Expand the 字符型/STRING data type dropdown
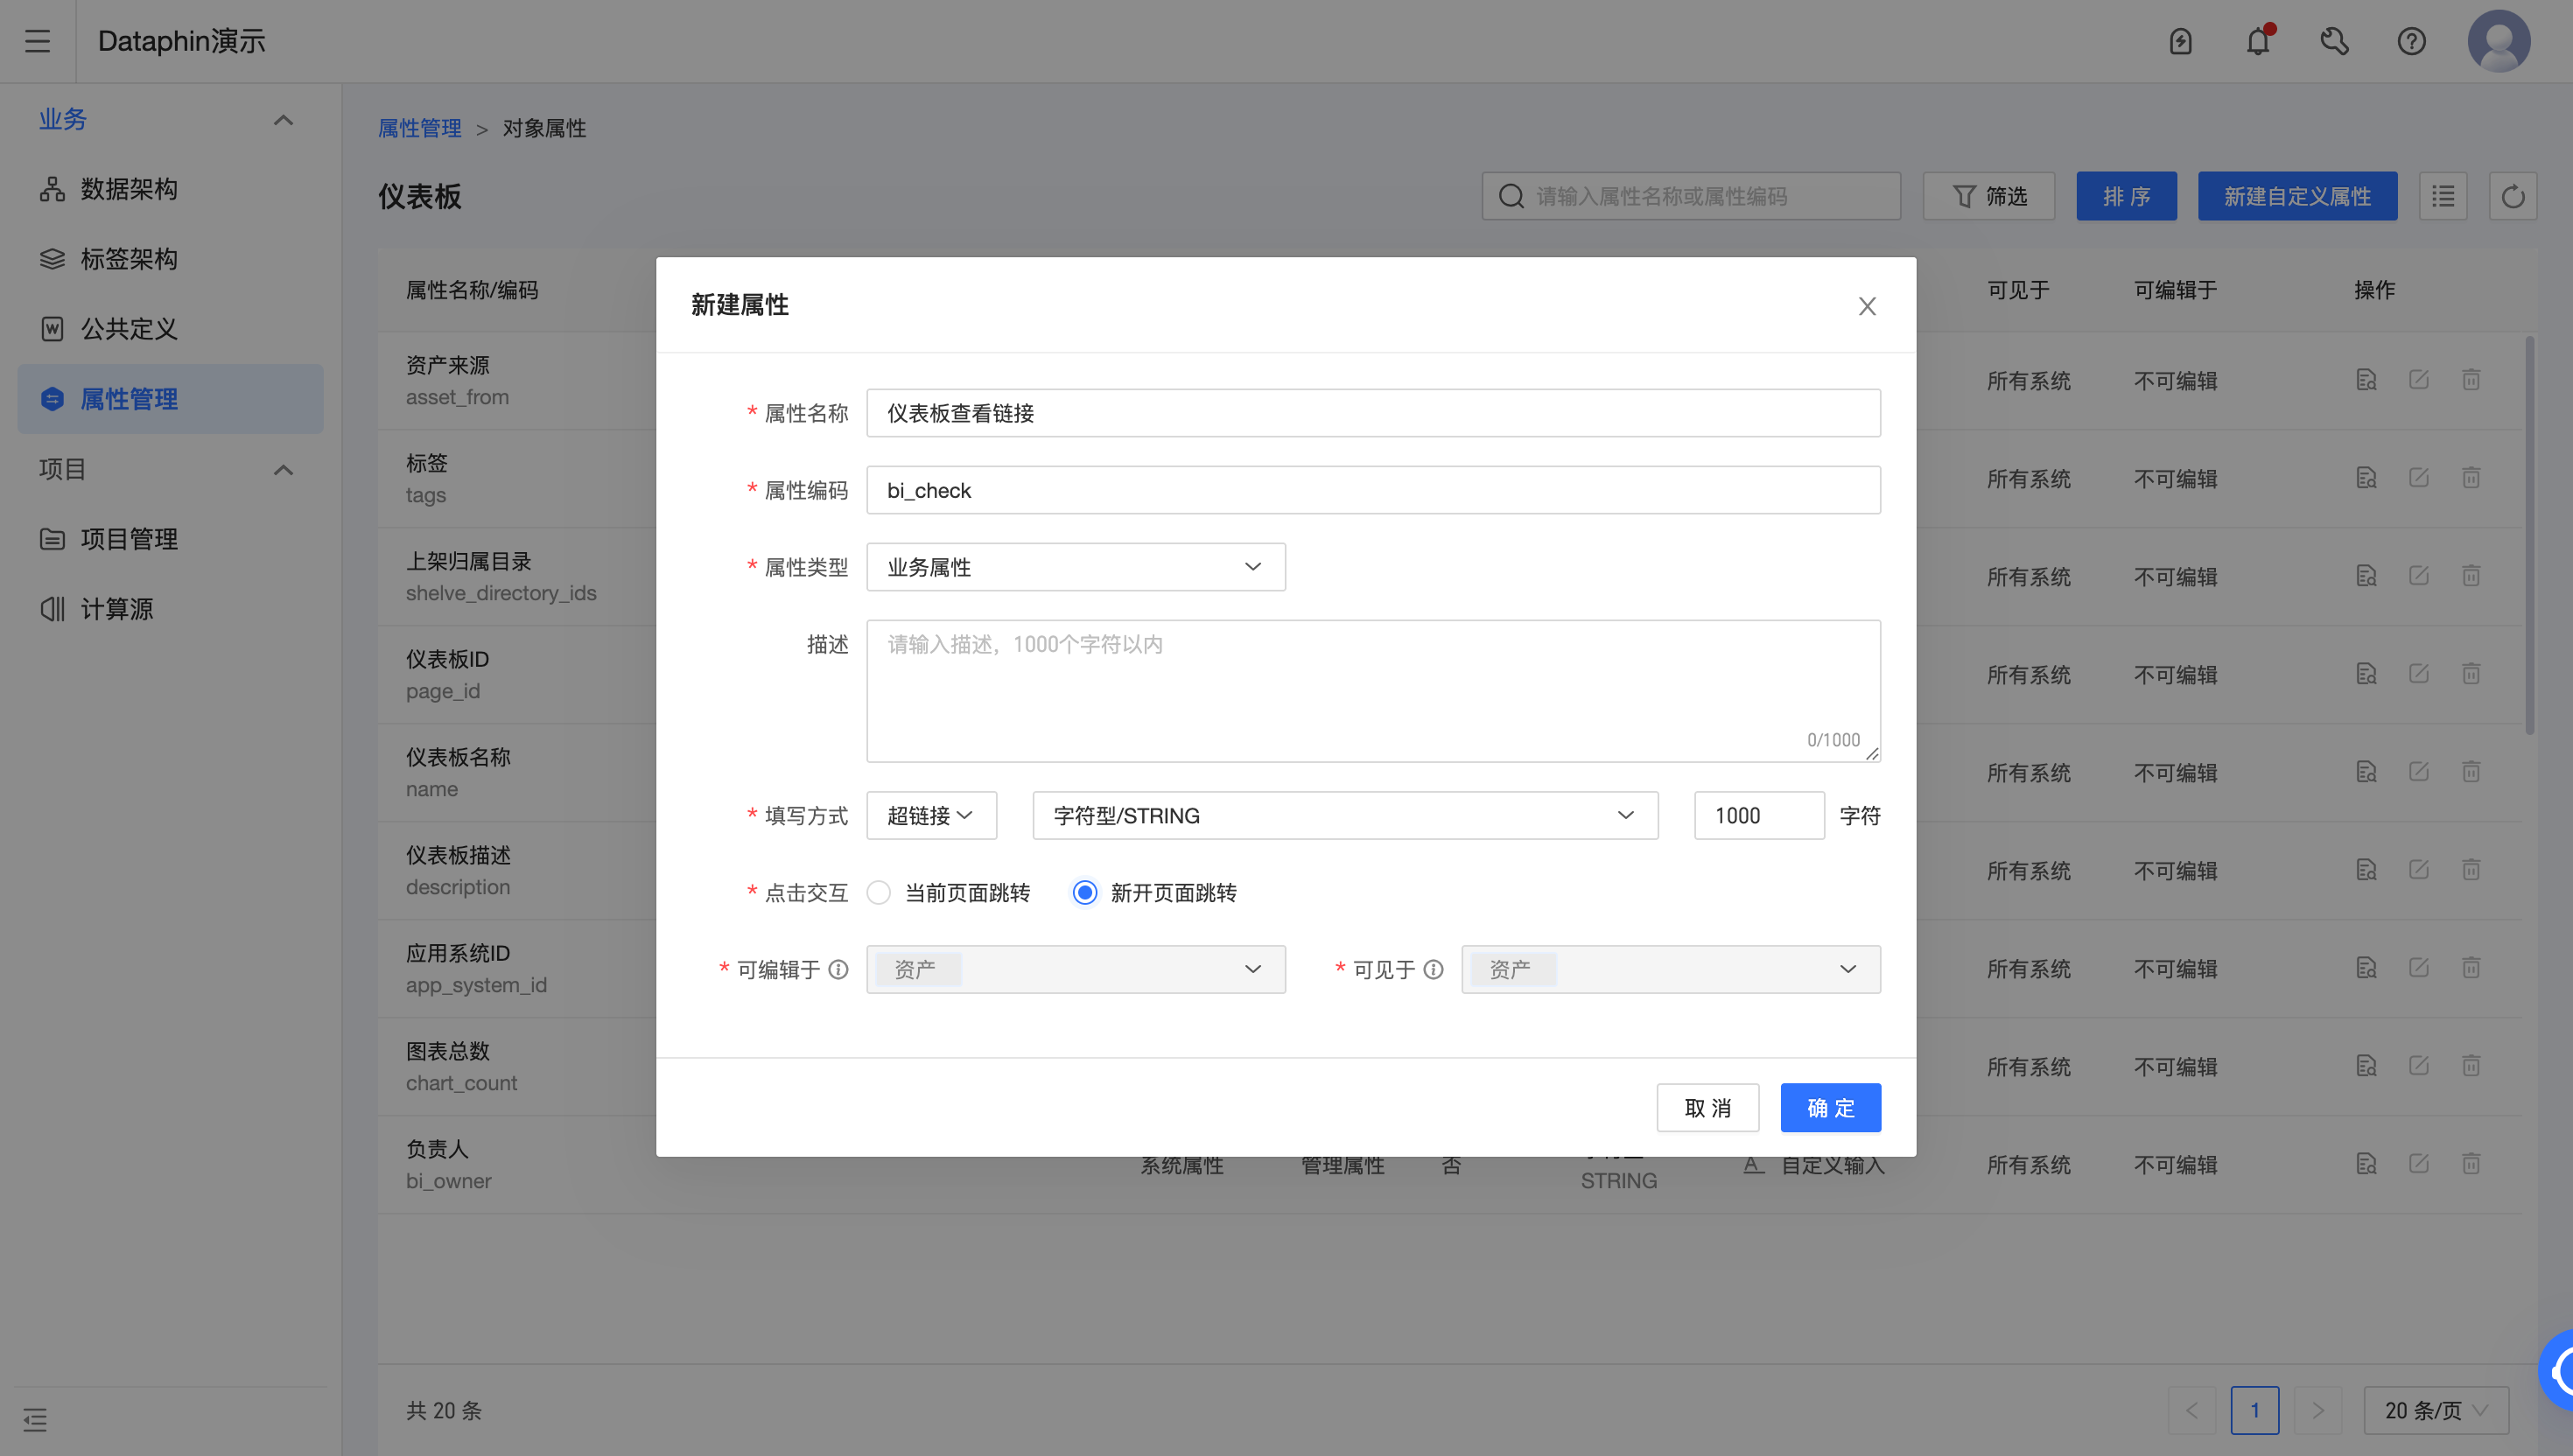 click(x=1344, y=815)
